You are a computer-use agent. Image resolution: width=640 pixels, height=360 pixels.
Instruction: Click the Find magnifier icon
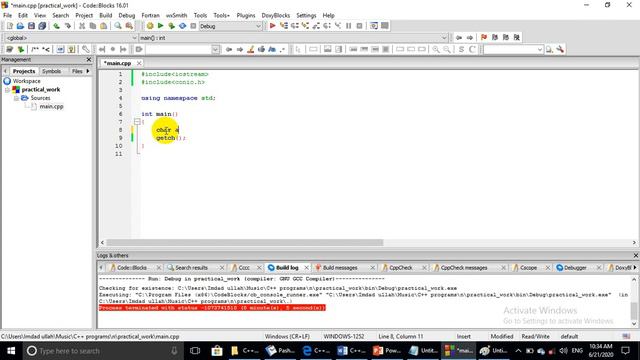[118, 26]
